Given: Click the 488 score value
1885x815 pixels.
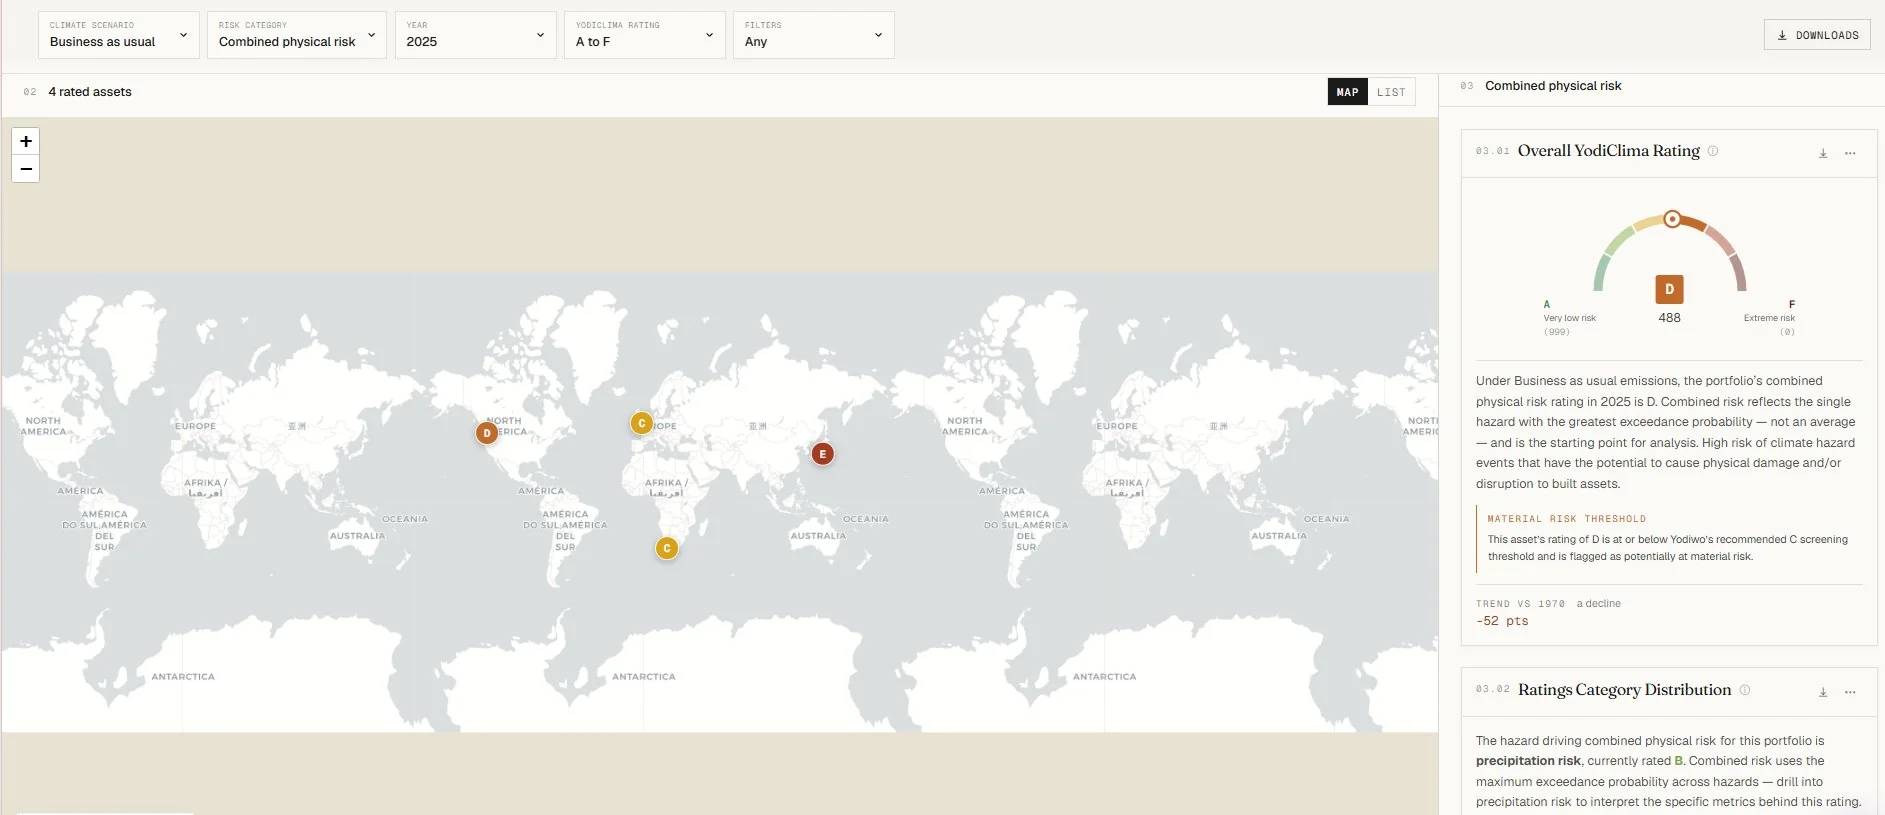Looking at the screenshot, I should pos(1669,318).
